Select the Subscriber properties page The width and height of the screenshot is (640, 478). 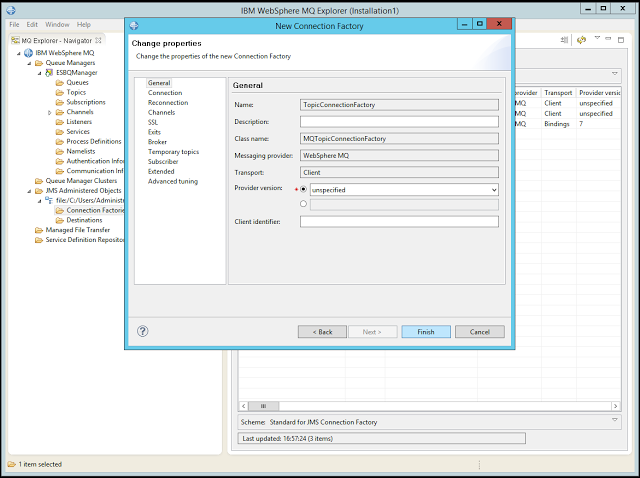tap(163, 161)
